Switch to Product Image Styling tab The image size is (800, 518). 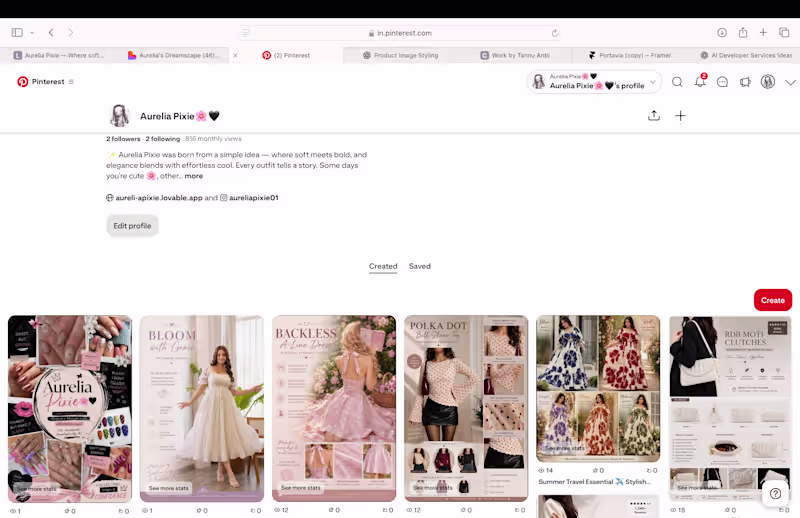[401, 55]
